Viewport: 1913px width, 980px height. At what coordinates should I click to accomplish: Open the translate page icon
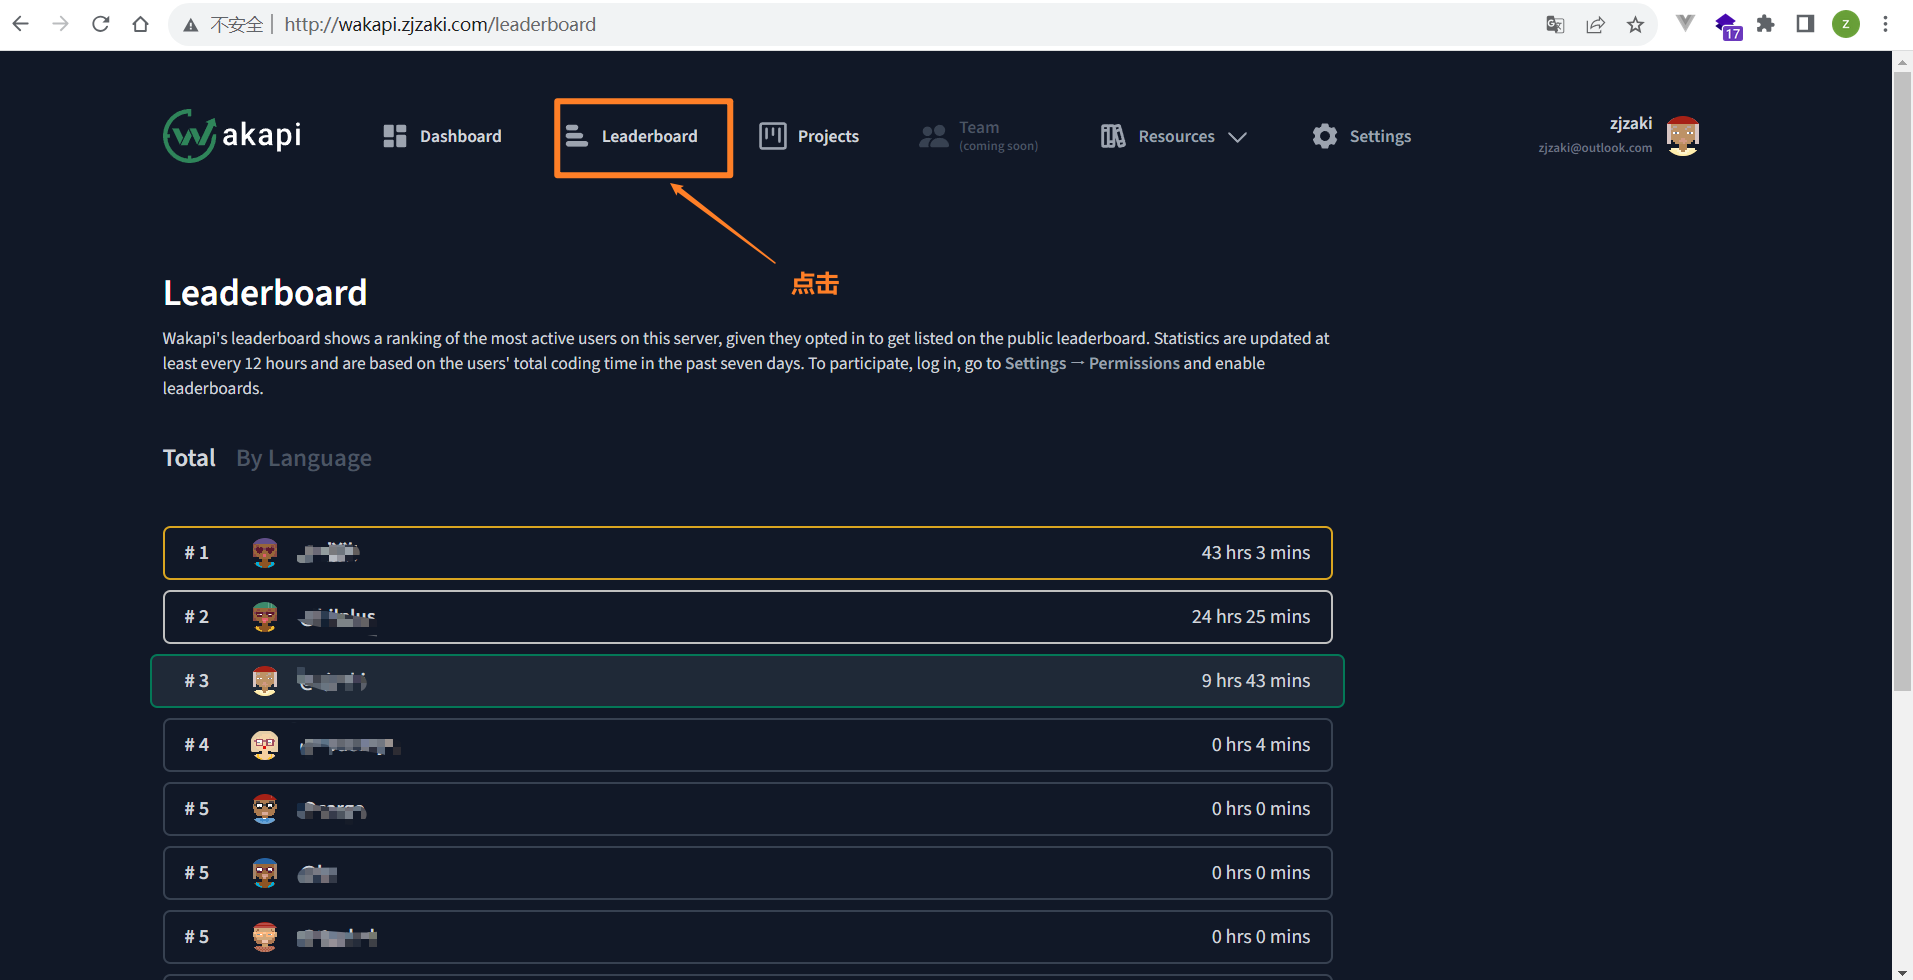tap(1555, 25)
